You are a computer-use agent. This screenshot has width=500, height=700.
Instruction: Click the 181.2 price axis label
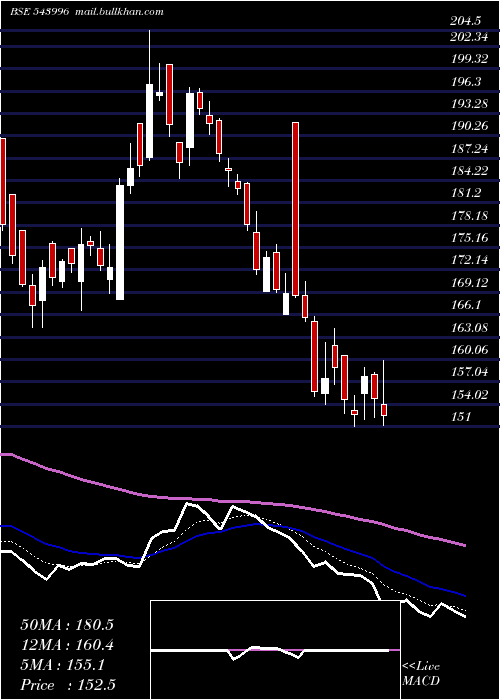(466, 193)
